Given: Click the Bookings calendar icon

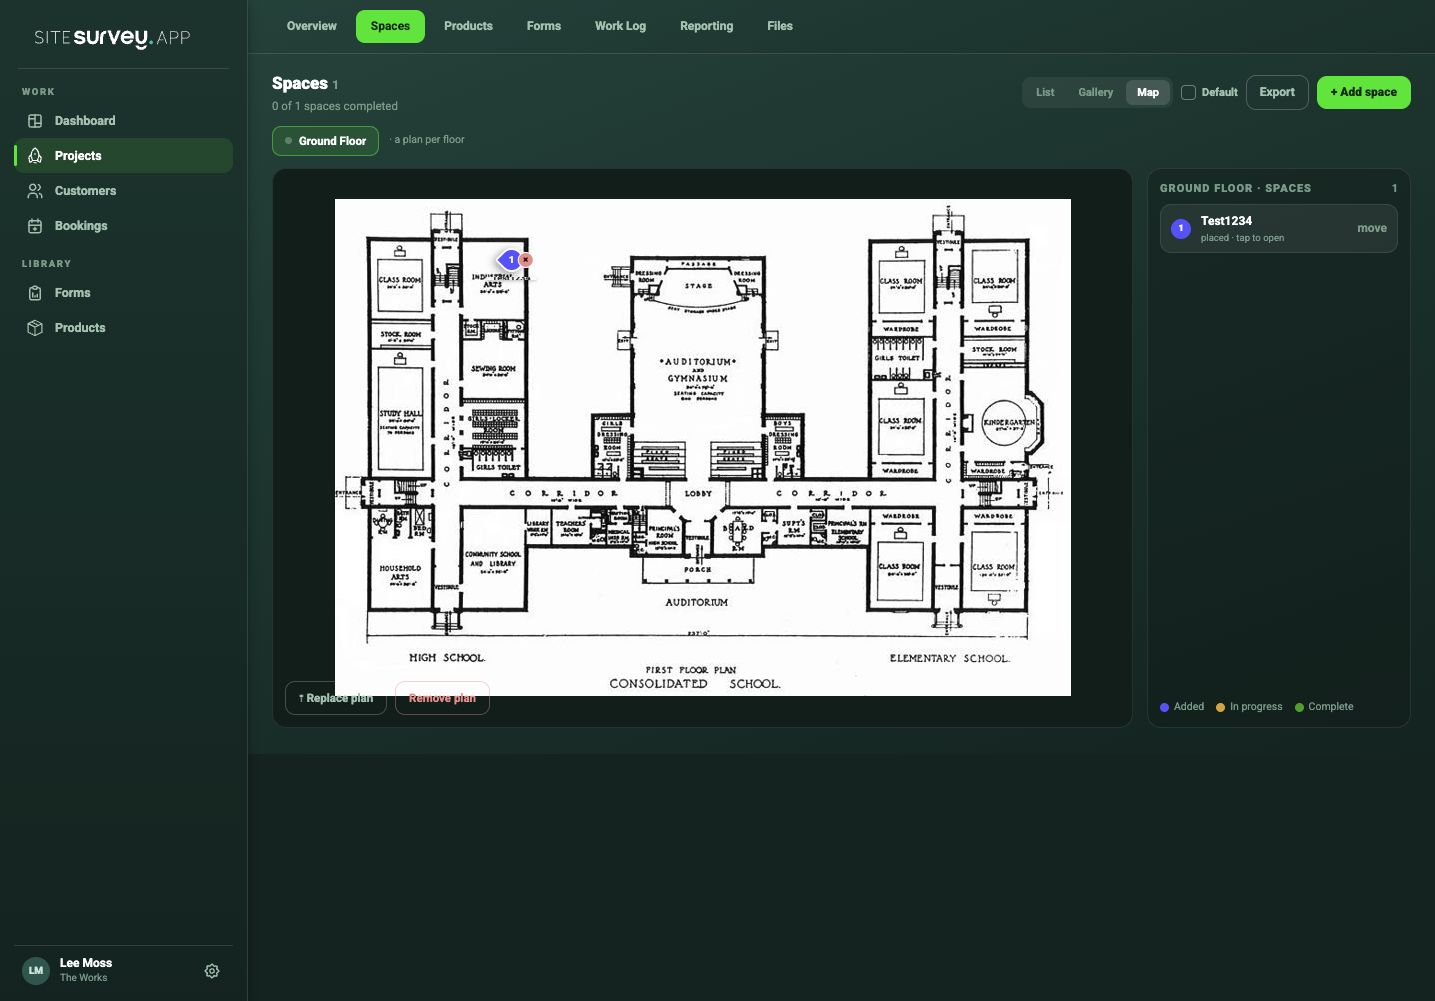Looking at the screenshot, I should 35,226.
